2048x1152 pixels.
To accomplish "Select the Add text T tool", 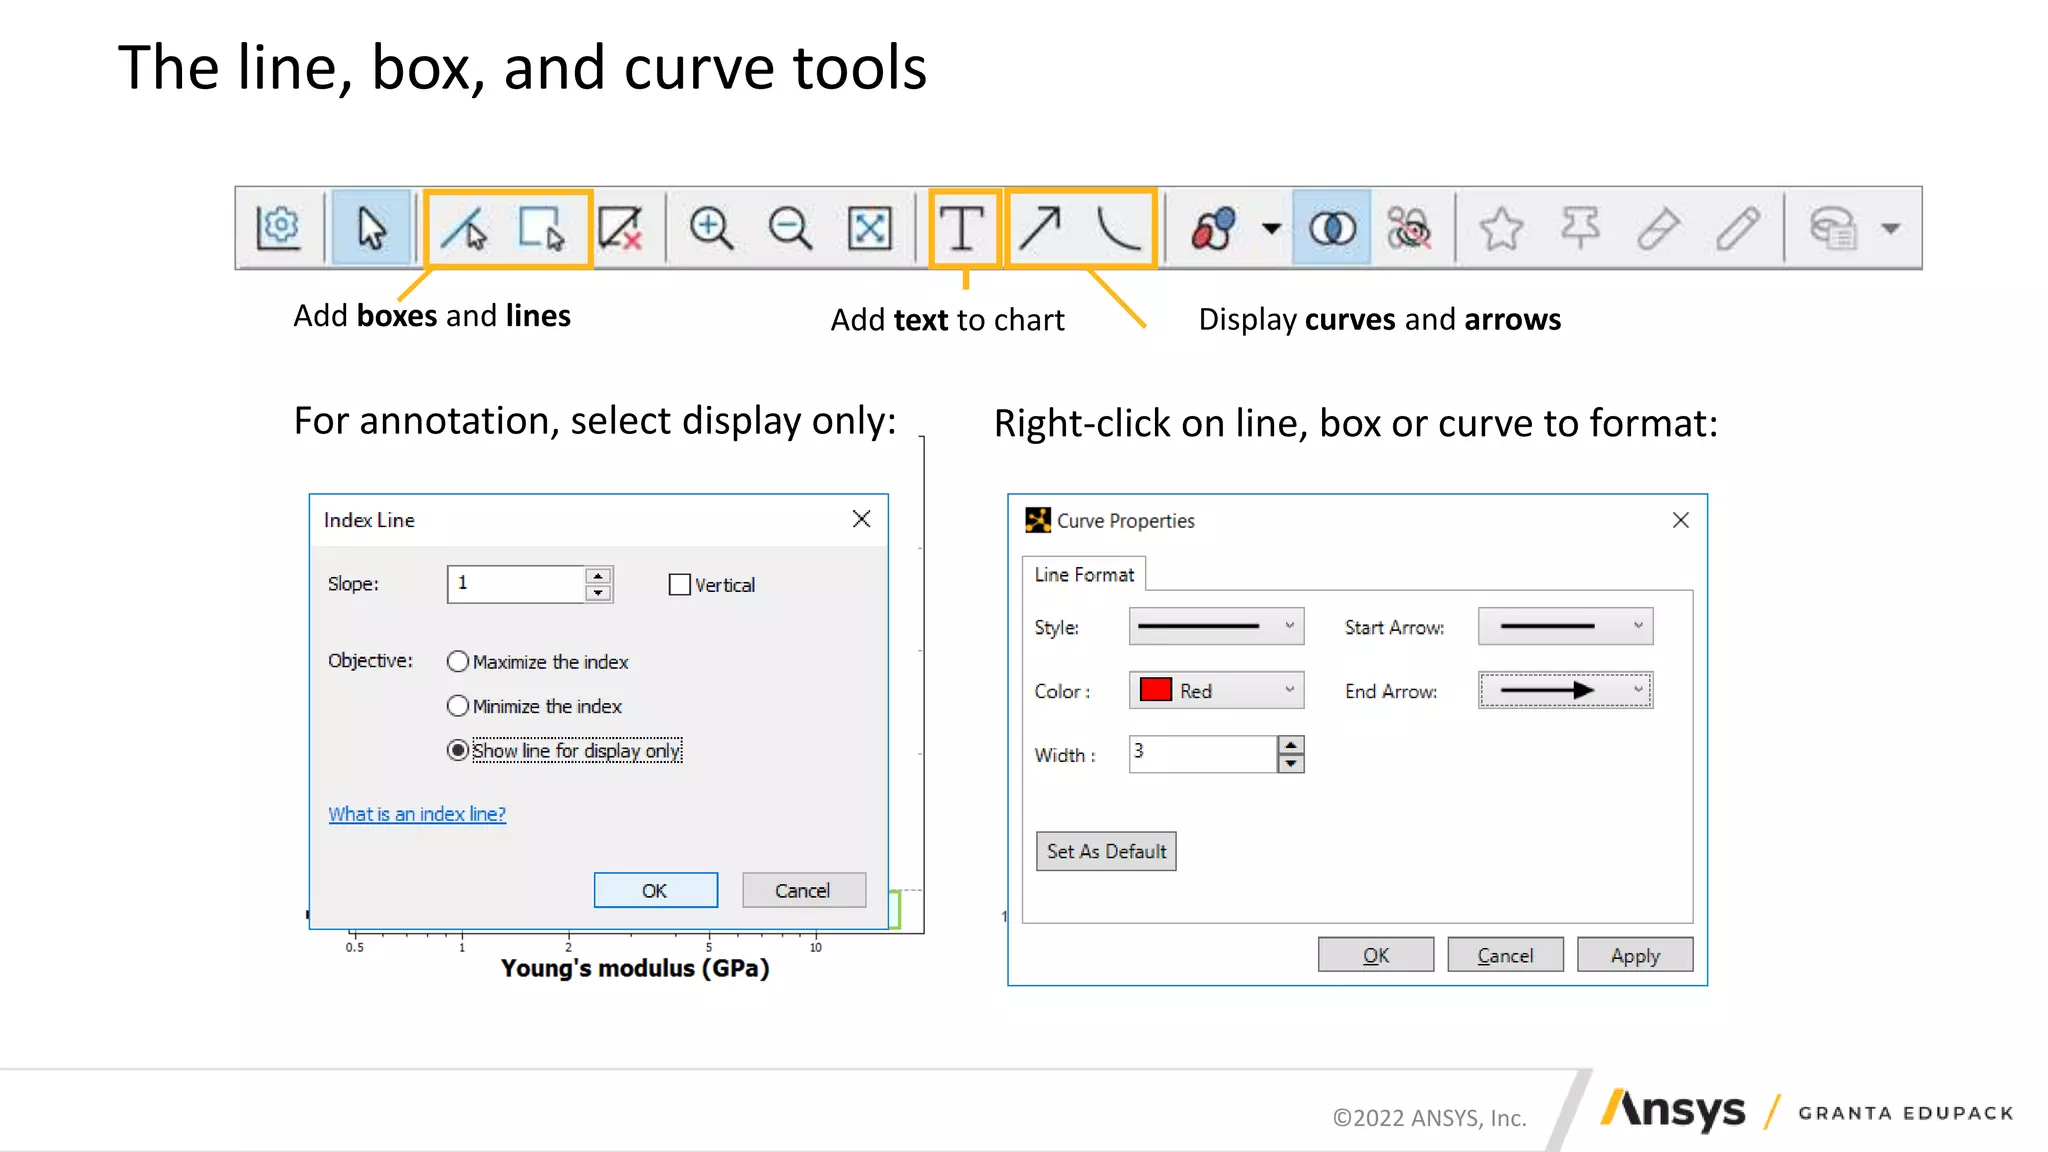I will click(x=962, y=228).
